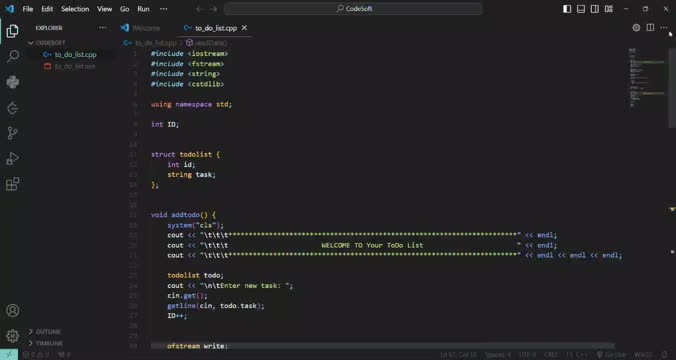Image resolution: width=676 pixels, height=360 pixels.
Task: Click the split editor right icon
Action: pos(650,28)
